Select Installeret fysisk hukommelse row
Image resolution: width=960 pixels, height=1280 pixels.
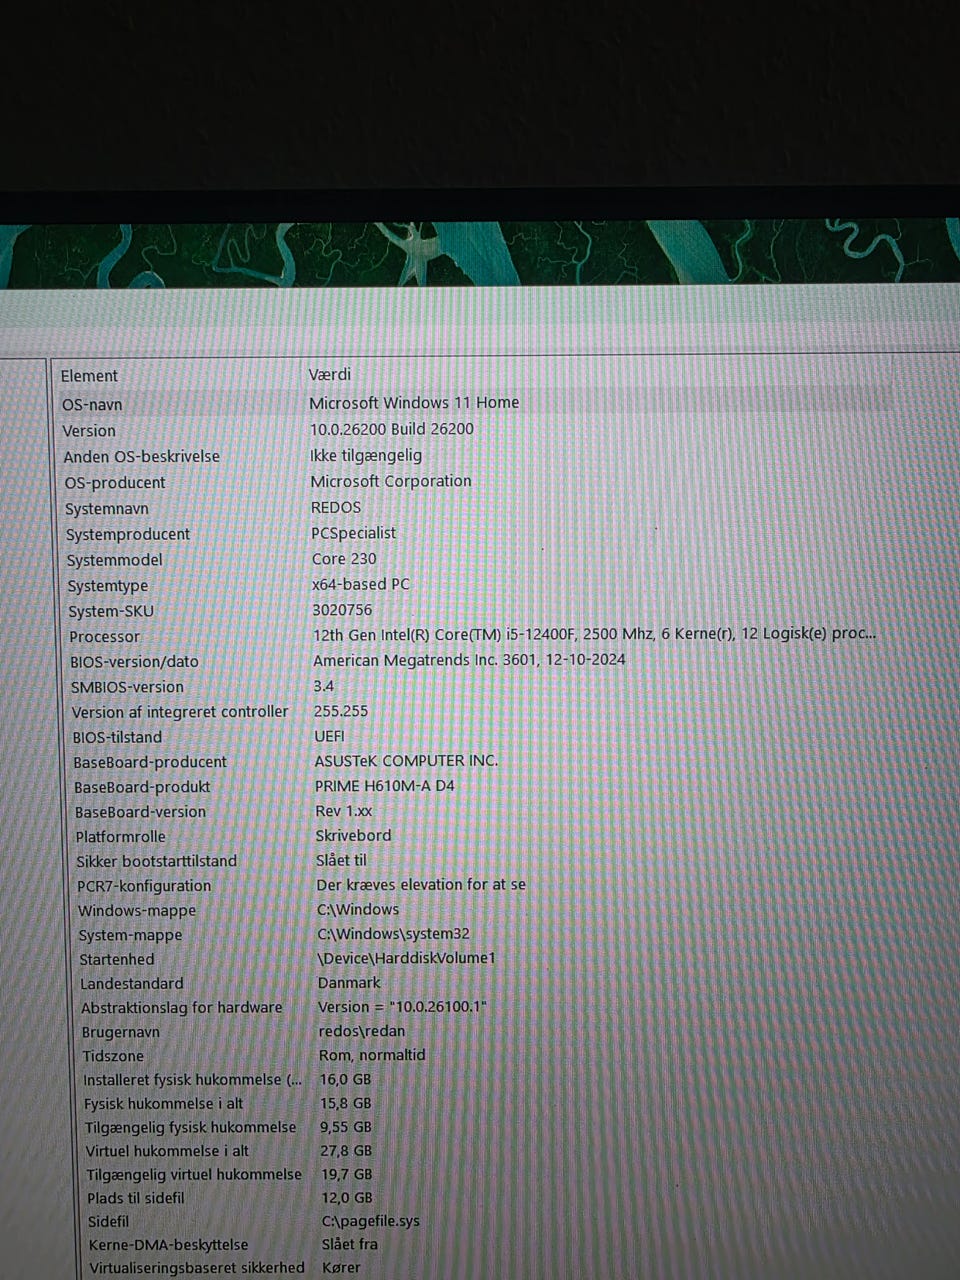(192, 1080)
